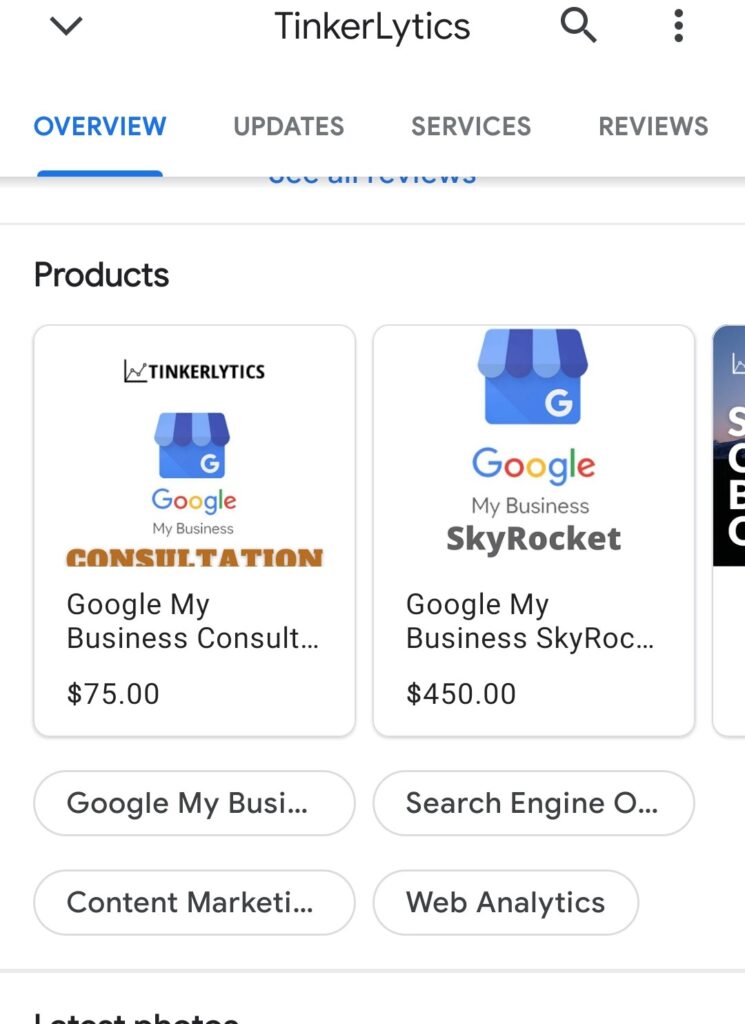Open the REVIEWS tab

[653, 126]
